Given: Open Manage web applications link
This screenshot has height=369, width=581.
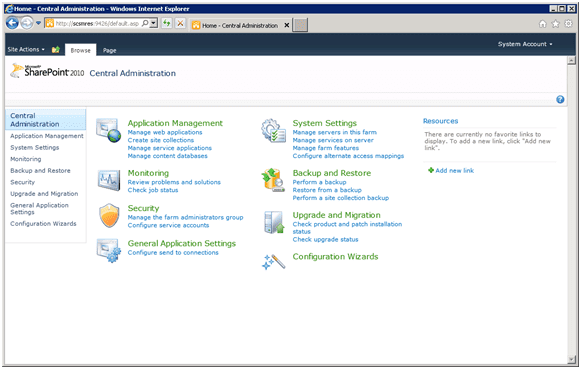Looking at the screenshot, I should (x=165, y=132).
